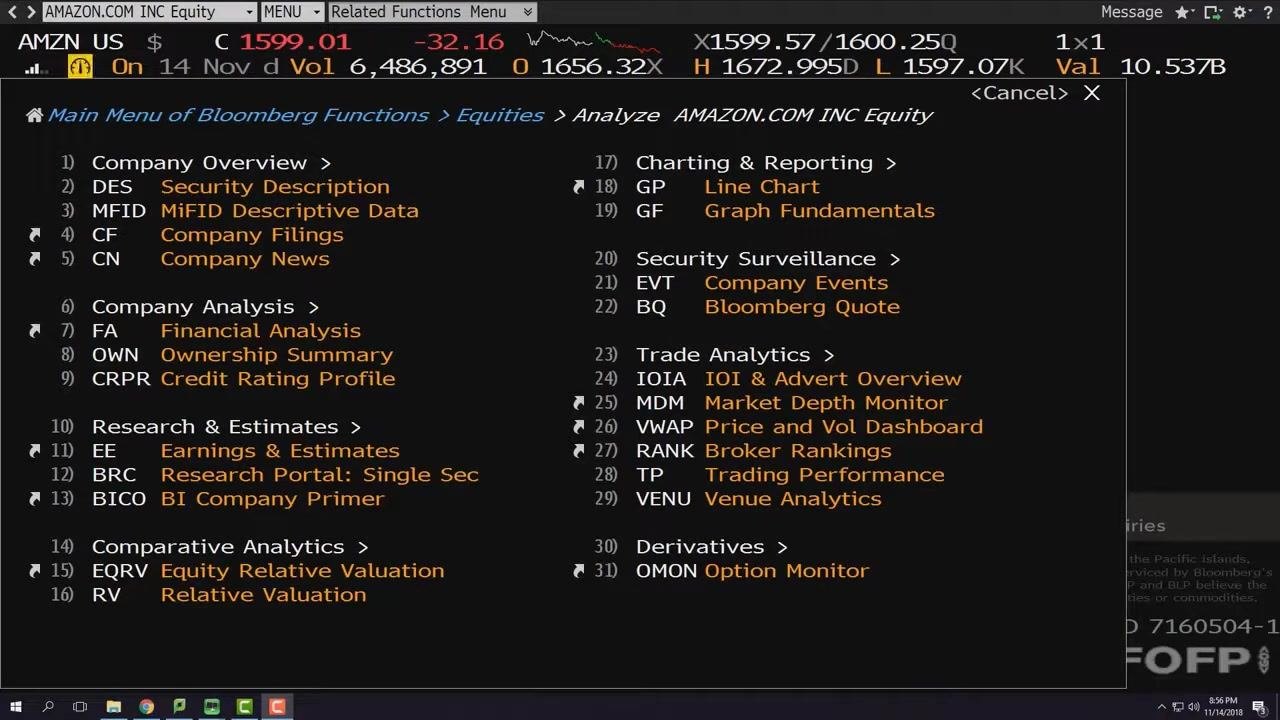Click the launch arrow beside OMON Option Monitor
Screen dimensions: 1280x720
point(579,571)
